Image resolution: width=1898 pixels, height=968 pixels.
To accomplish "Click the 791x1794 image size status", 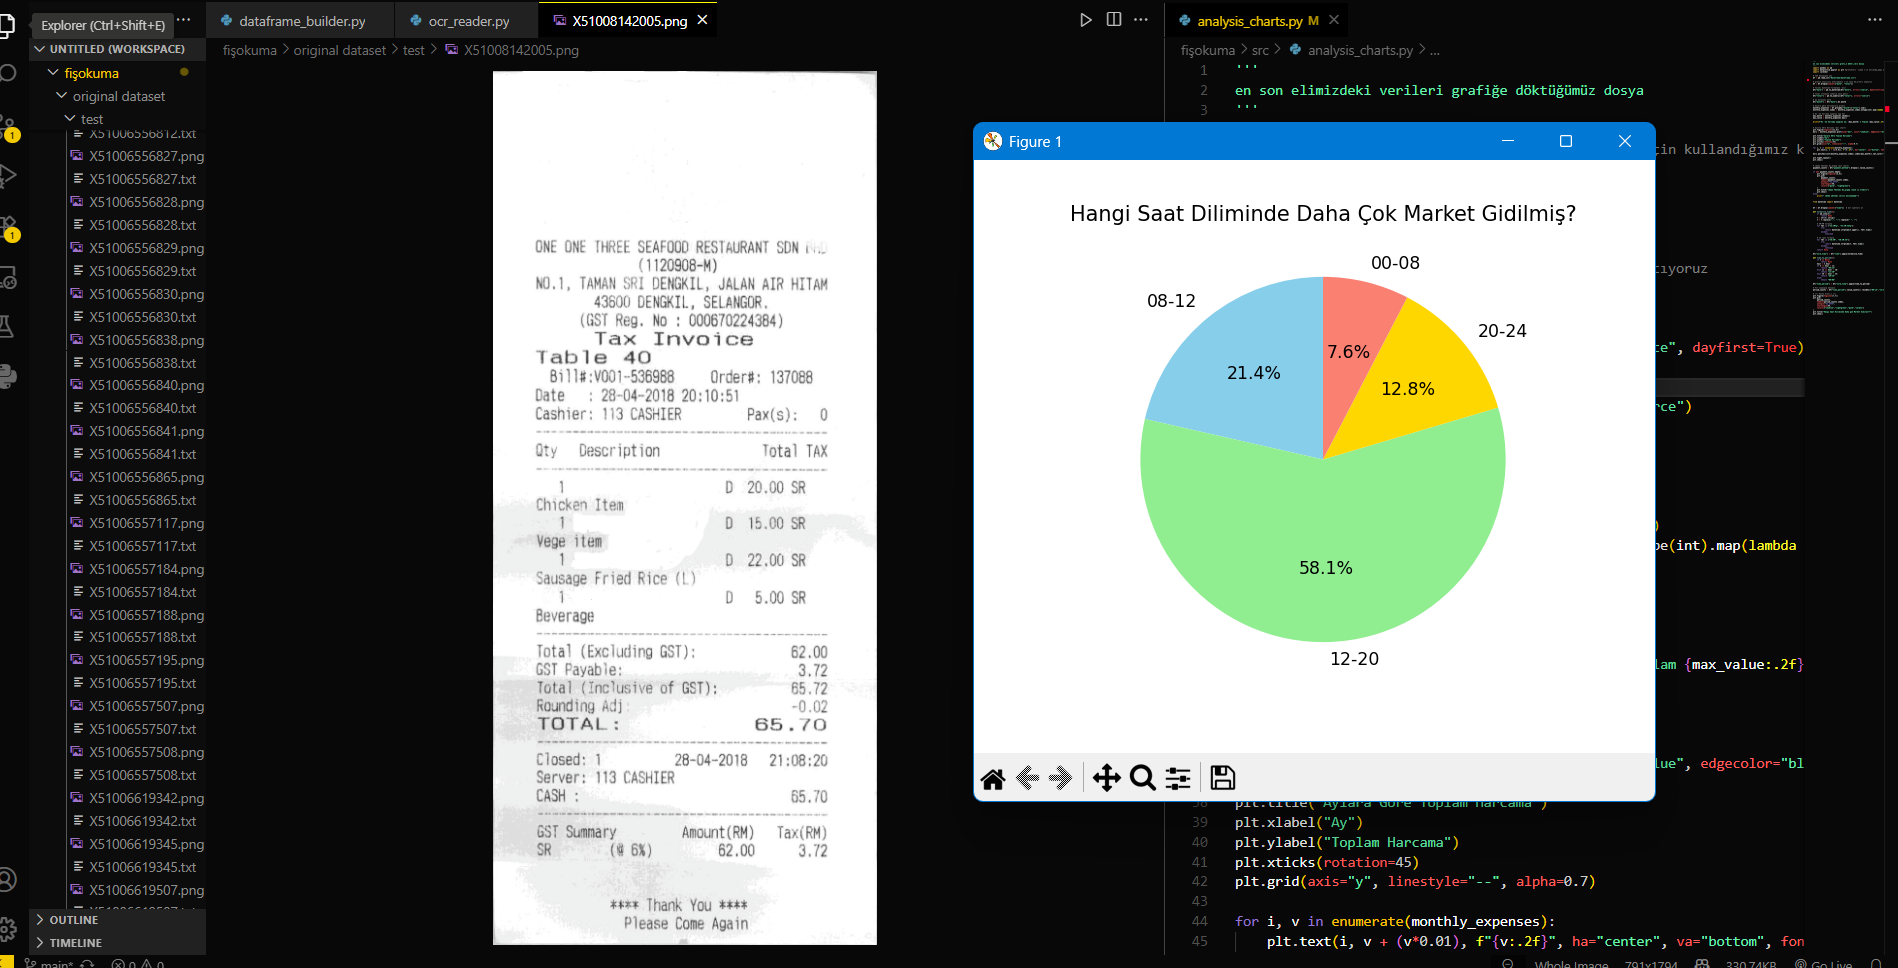I will [1651, 964].
